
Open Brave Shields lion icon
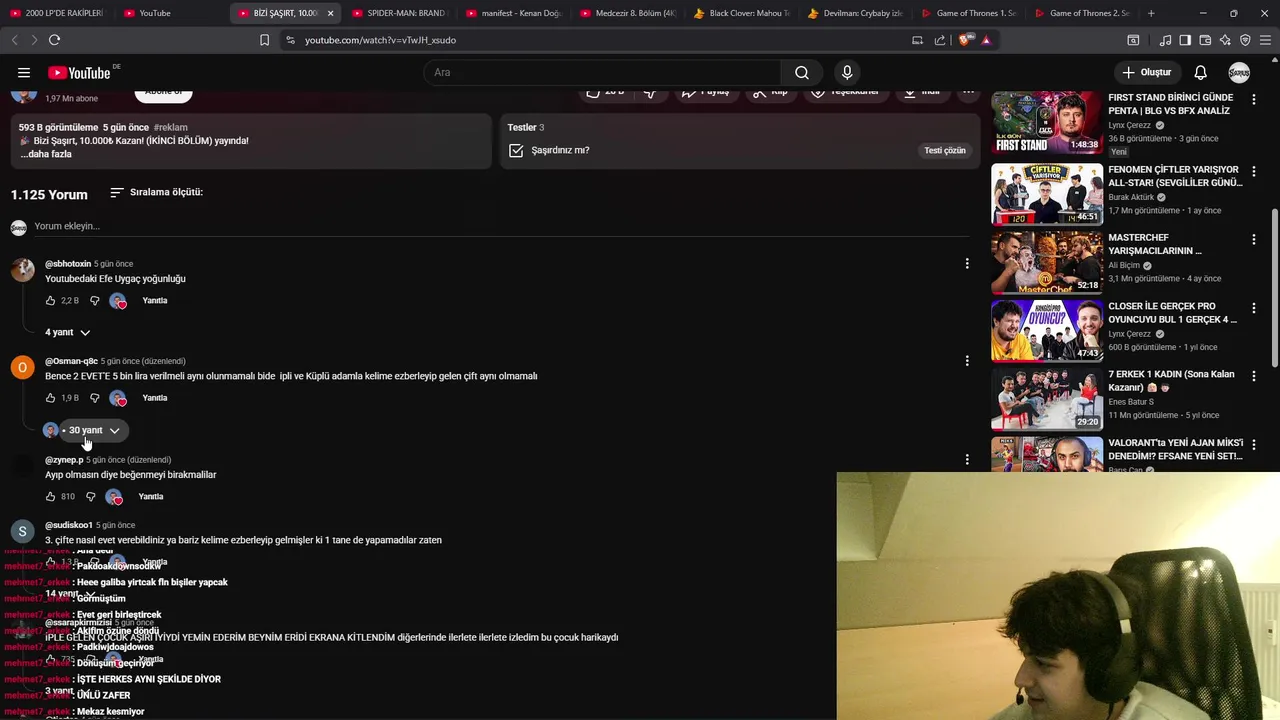[964, 40]
